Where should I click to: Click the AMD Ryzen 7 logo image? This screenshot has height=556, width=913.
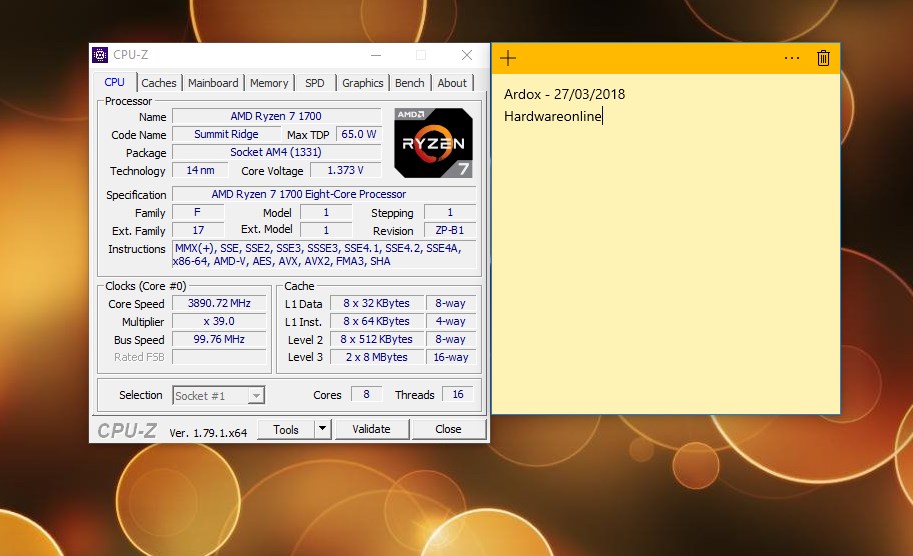[x=433, y=143]
